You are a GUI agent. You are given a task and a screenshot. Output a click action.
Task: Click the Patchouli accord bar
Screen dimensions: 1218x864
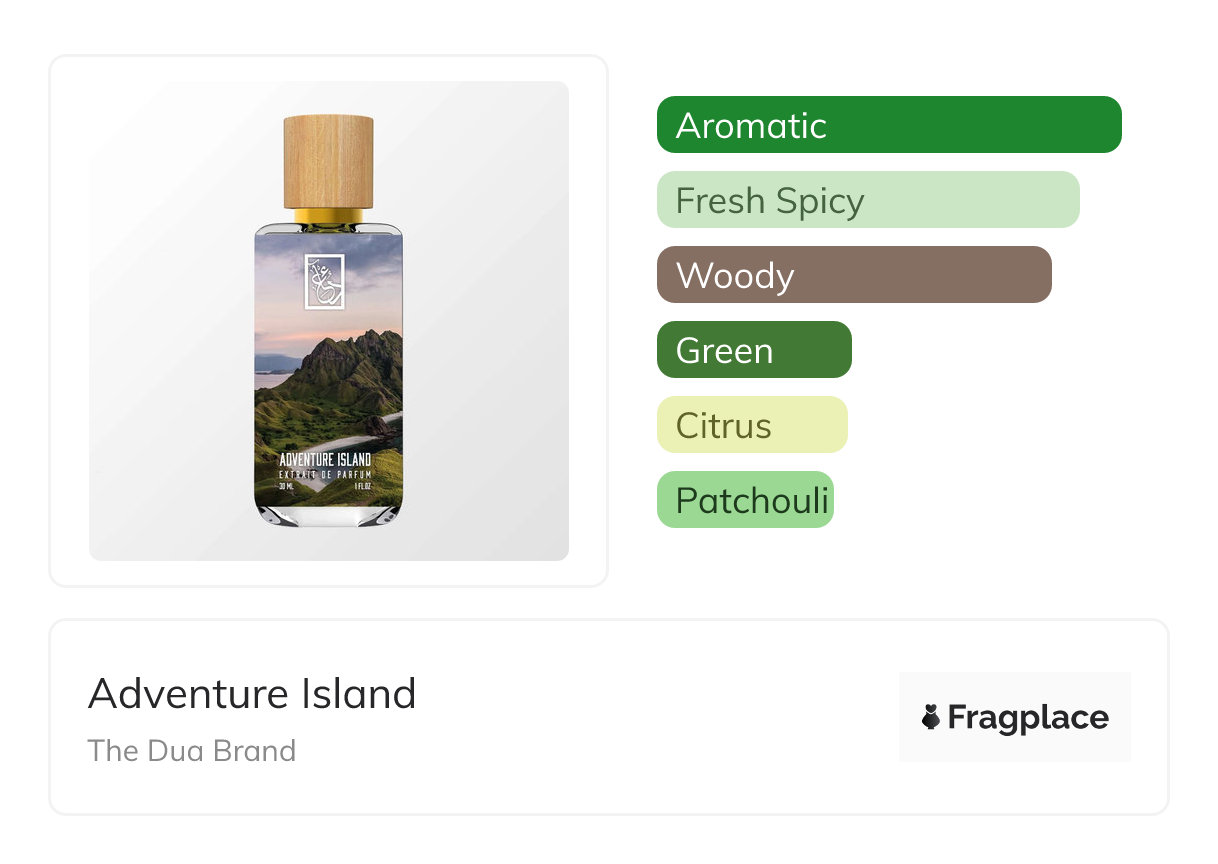pos(745,500)
